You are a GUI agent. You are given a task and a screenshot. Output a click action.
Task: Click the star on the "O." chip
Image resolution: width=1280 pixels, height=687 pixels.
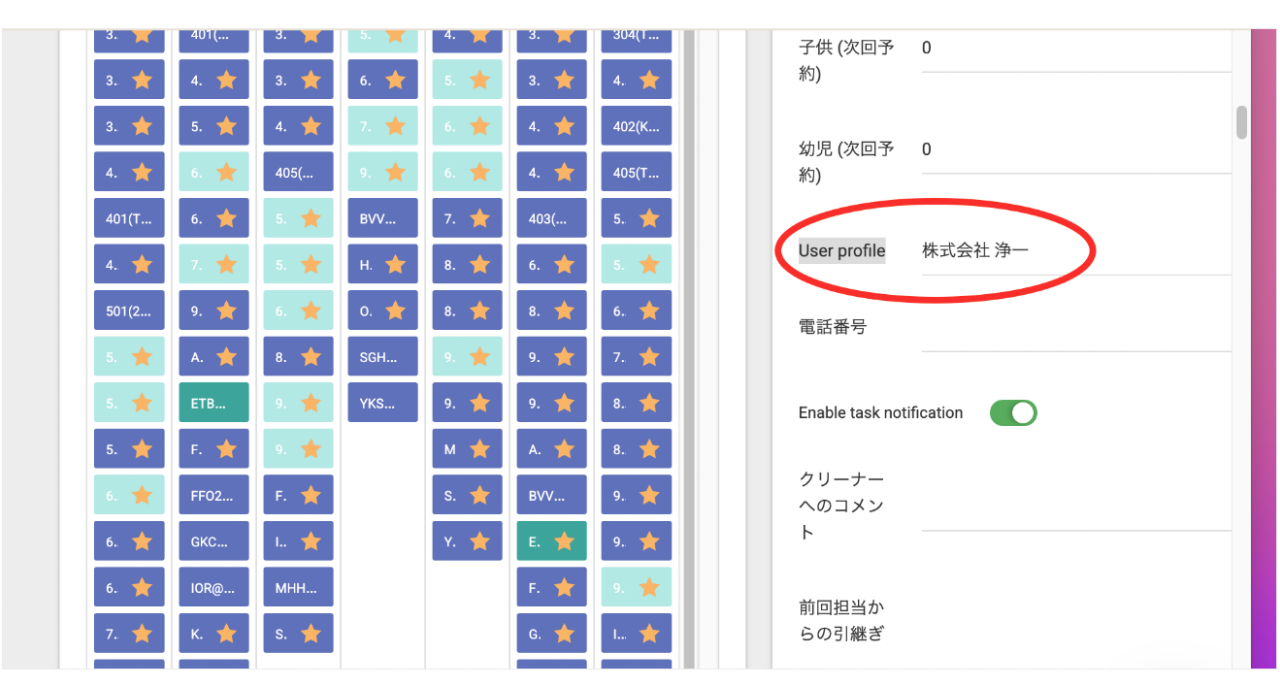pos(395,311)
